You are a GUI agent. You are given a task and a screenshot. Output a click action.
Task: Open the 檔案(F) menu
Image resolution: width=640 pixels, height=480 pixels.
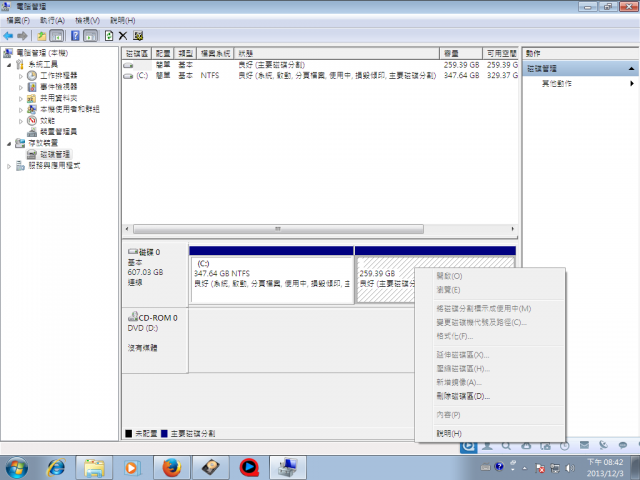click(x=18, y=20)
